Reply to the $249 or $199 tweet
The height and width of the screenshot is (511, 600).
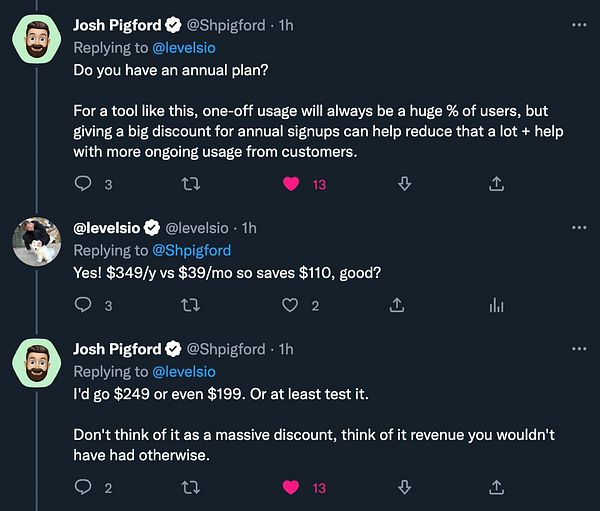pos(84,487)
